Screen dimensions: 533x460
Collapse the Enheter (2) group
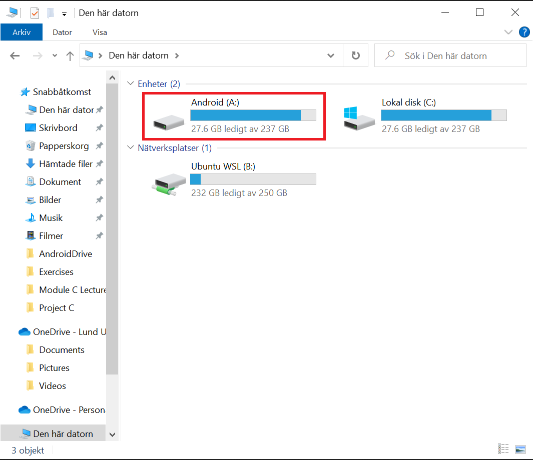[130, 83]
